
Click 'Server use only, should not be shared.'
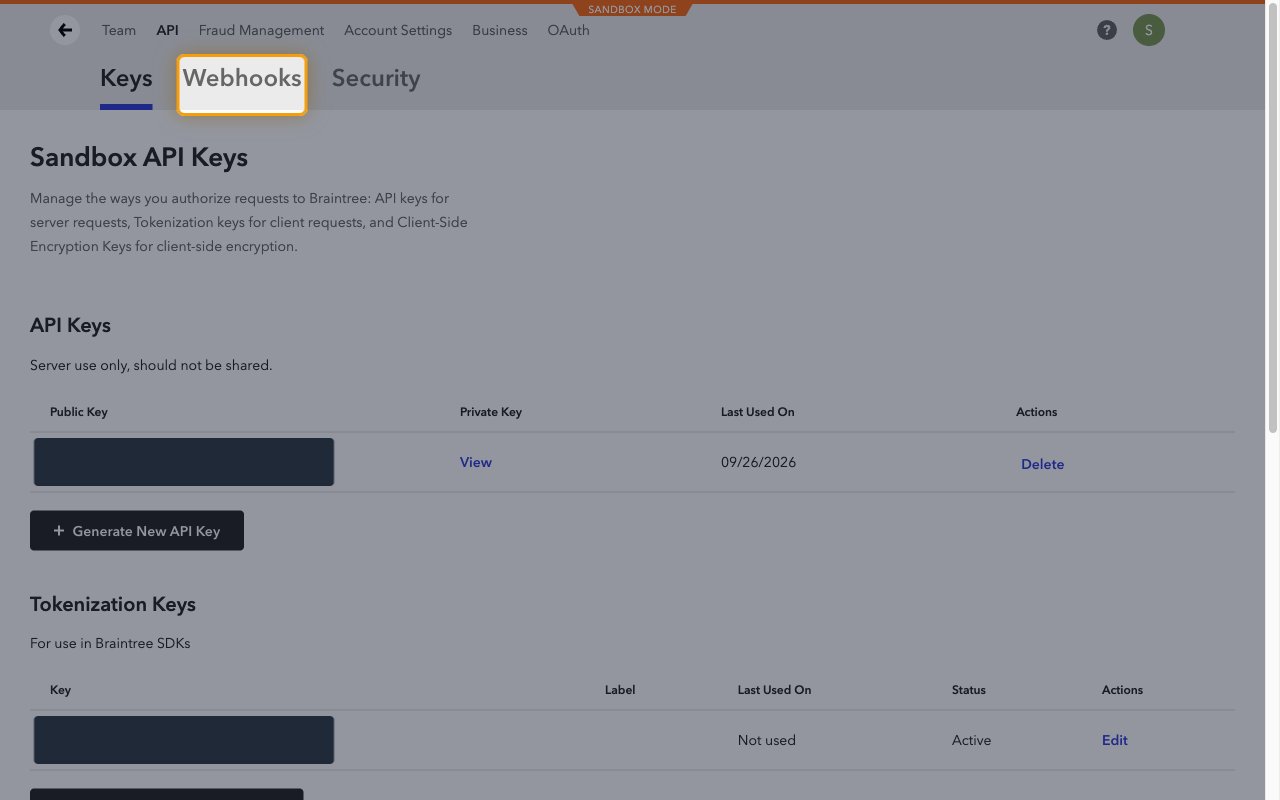point(151,365)
